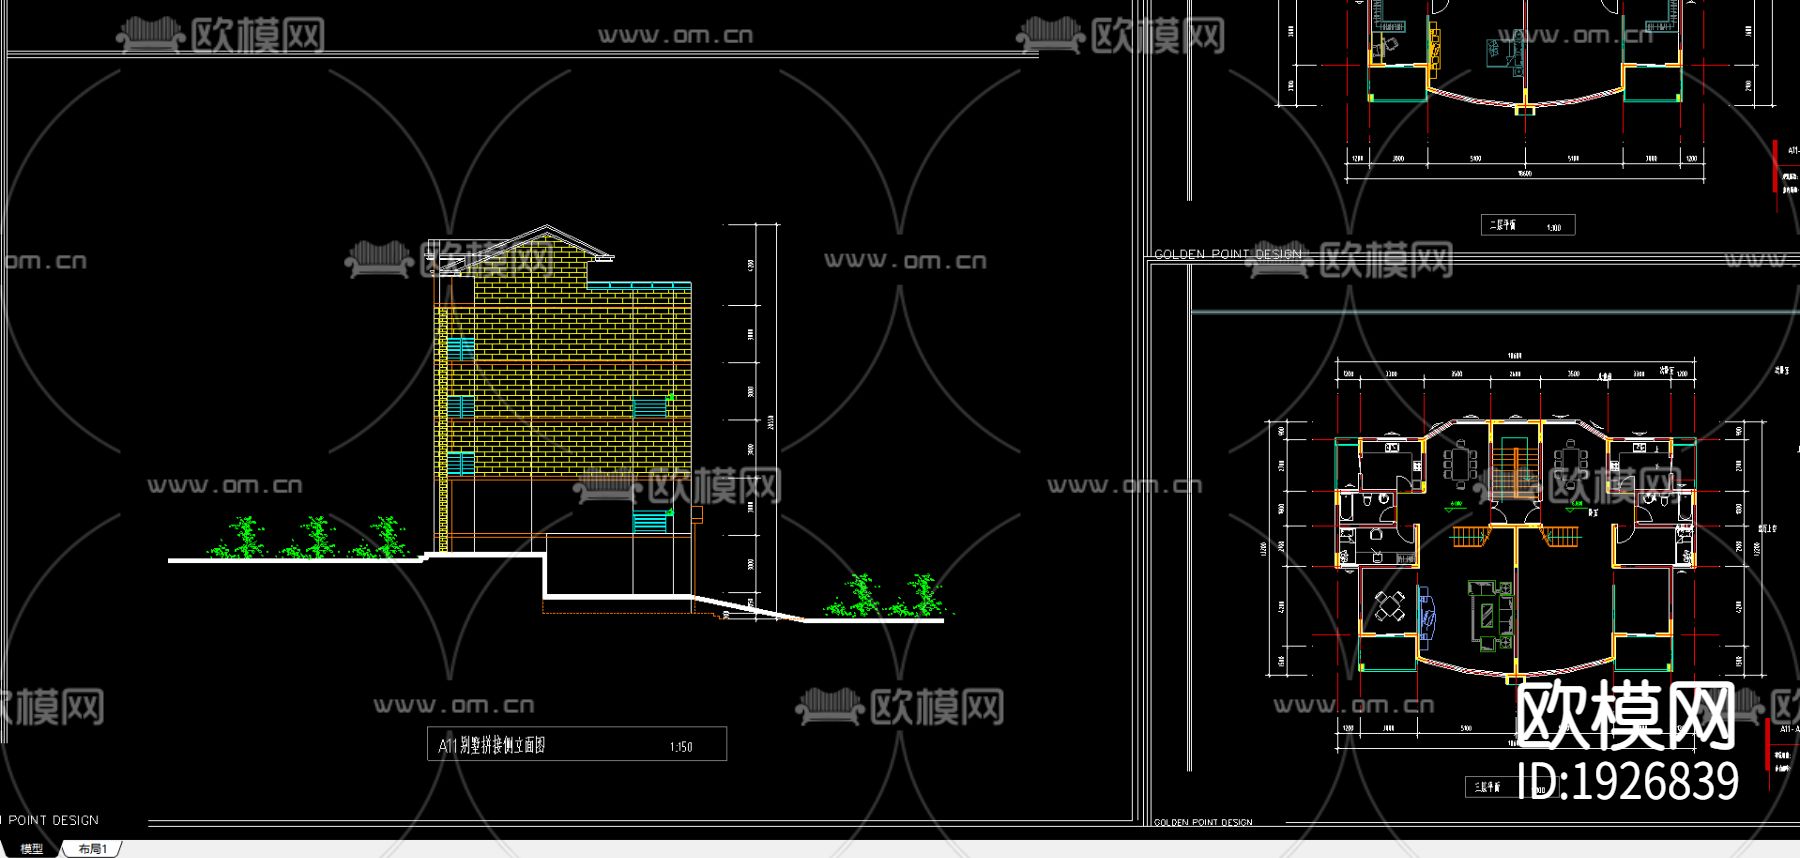Select the gabled roof of the elevation

tap(520, 249)
